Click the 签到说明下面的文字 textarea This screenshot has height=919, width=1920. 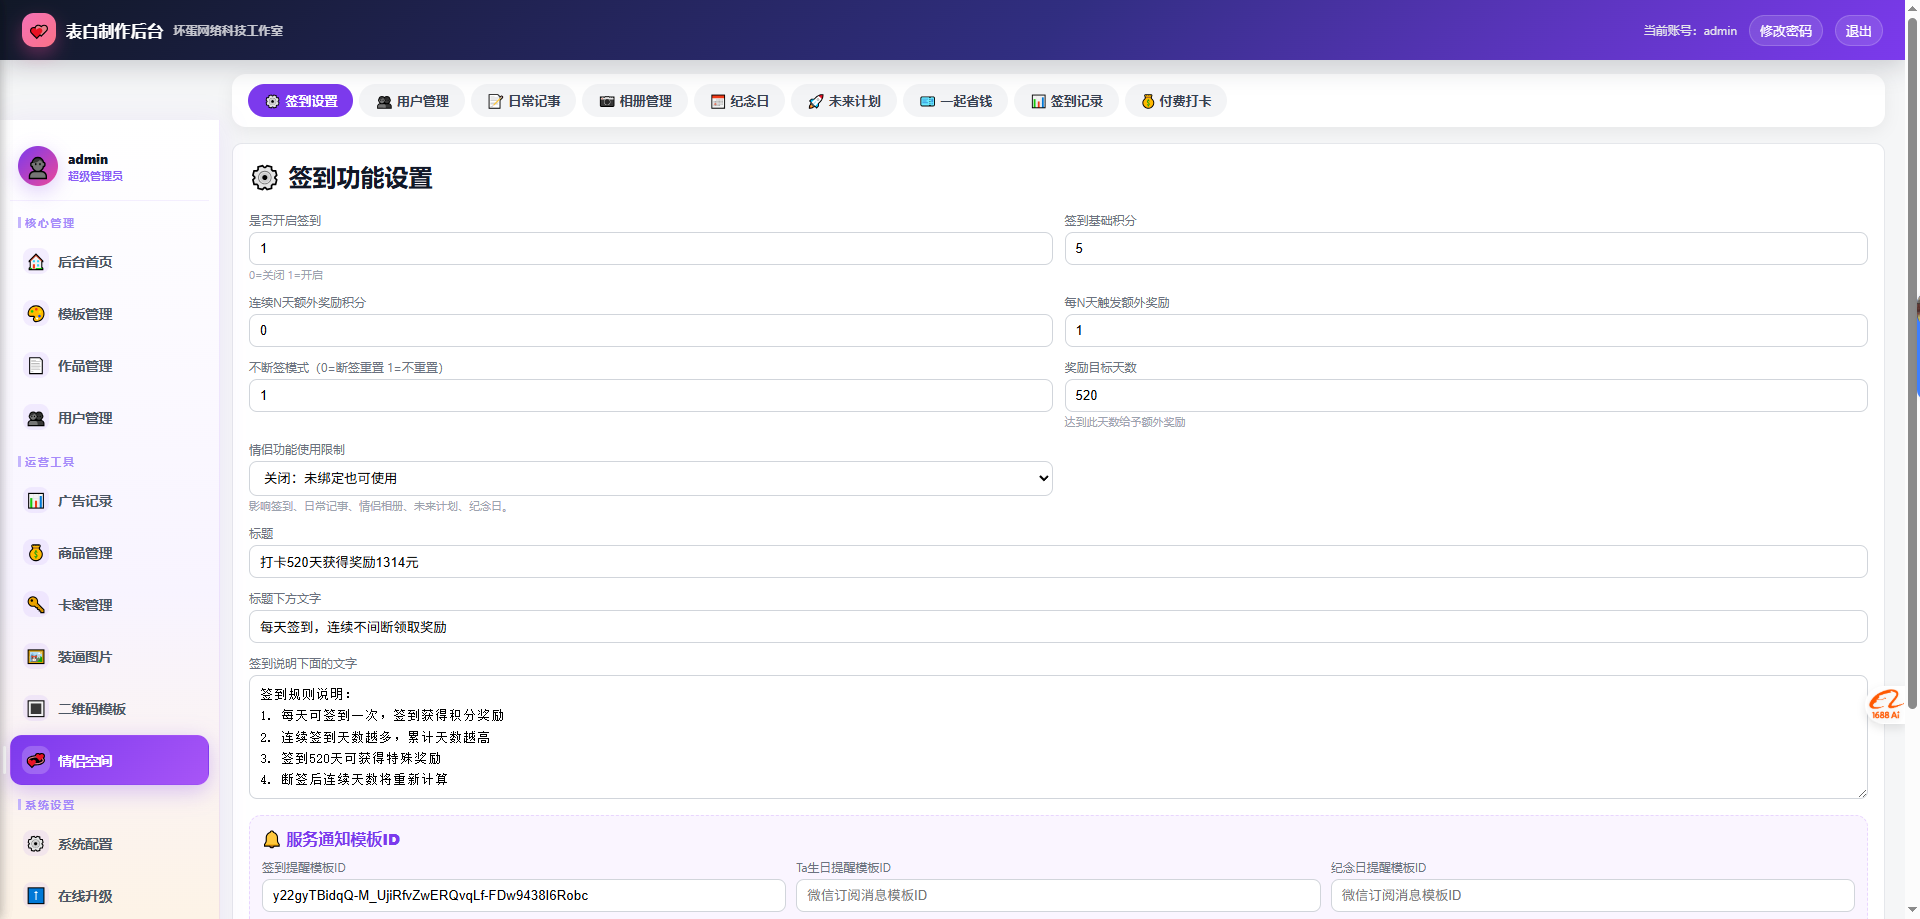(1058, 737)
